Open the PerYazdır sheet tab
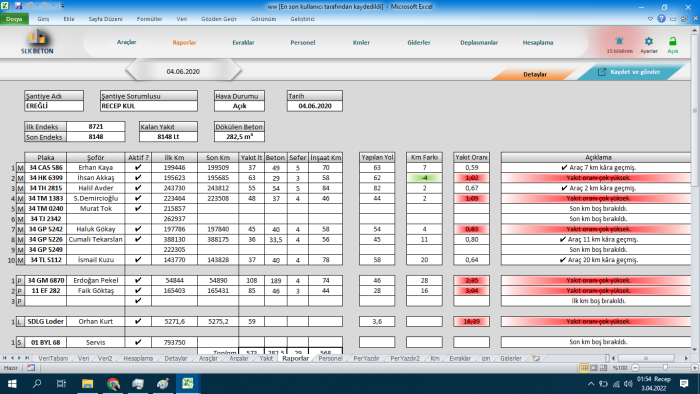Image resolution: width=700 pixels, height=394 pixels. pyautogui.click(x=366, y=358)
